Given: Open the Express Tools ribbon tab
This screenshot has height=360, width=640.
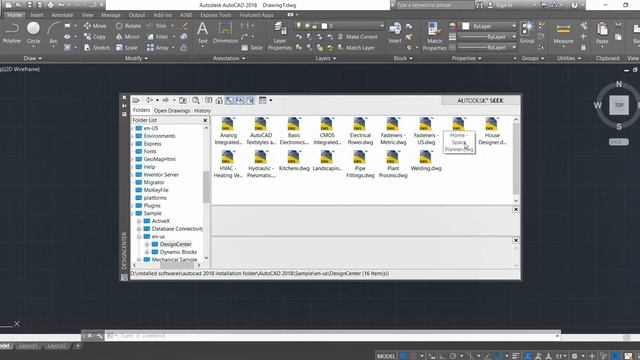Looking at the screenshot, I should point(216,15).
